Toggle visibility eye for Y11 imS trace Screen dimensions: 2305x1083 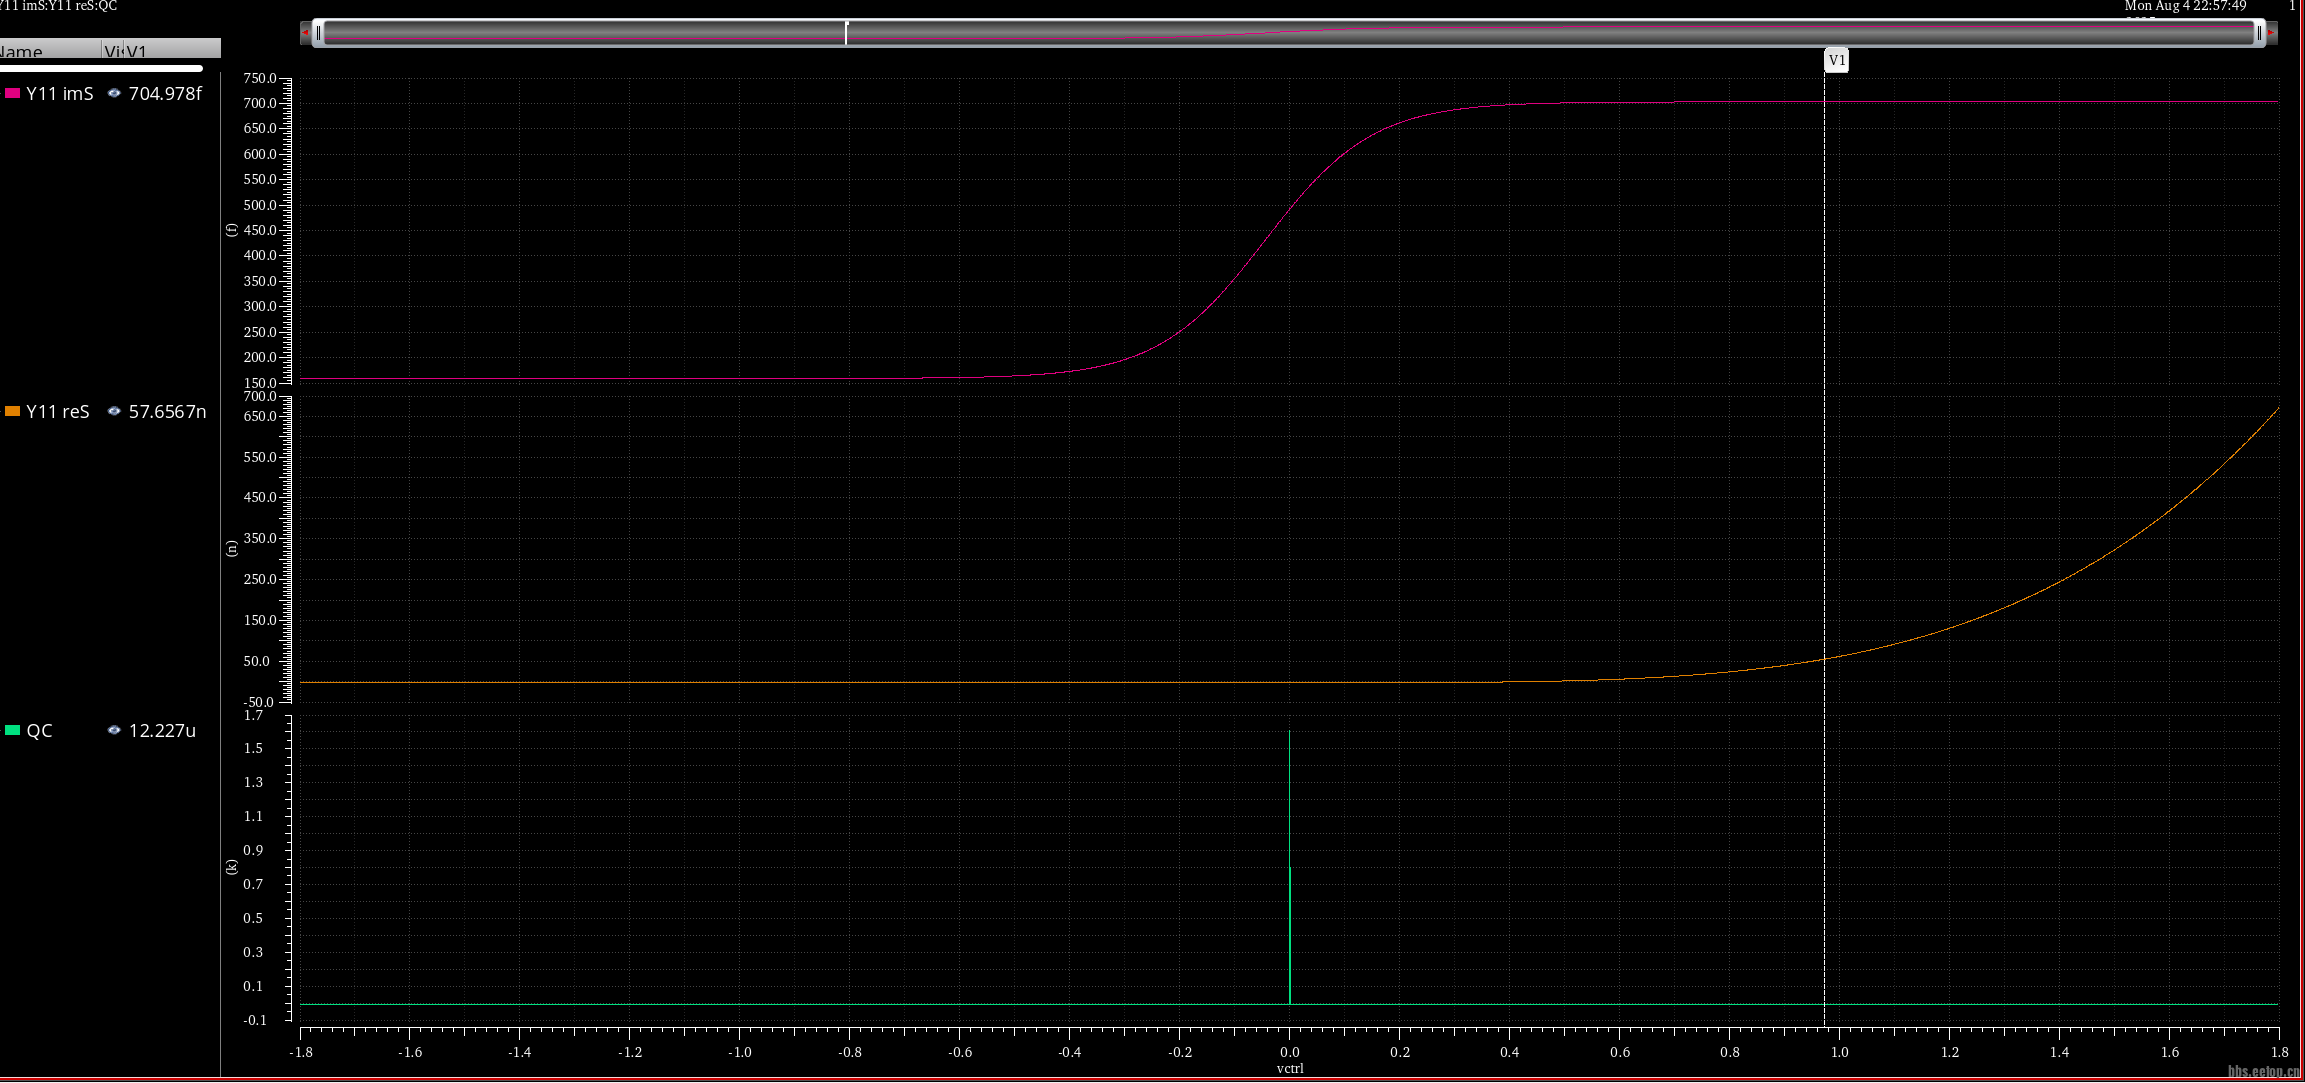coord(114,93)
